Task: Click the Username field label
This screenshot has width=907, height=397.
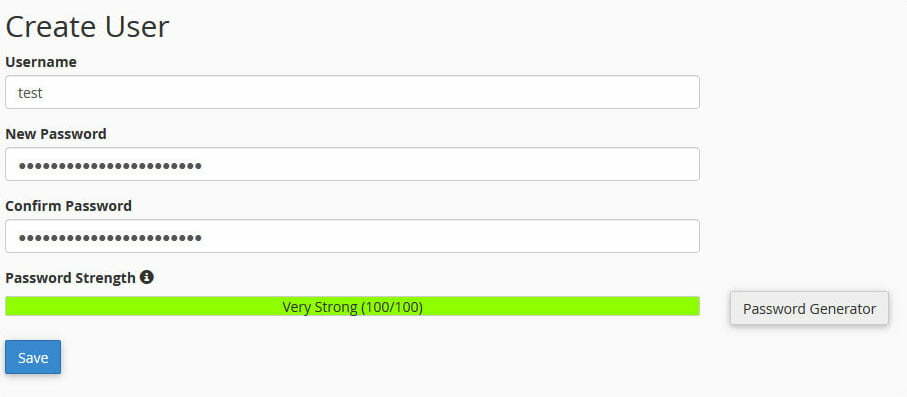Action: tap(41, 62)
